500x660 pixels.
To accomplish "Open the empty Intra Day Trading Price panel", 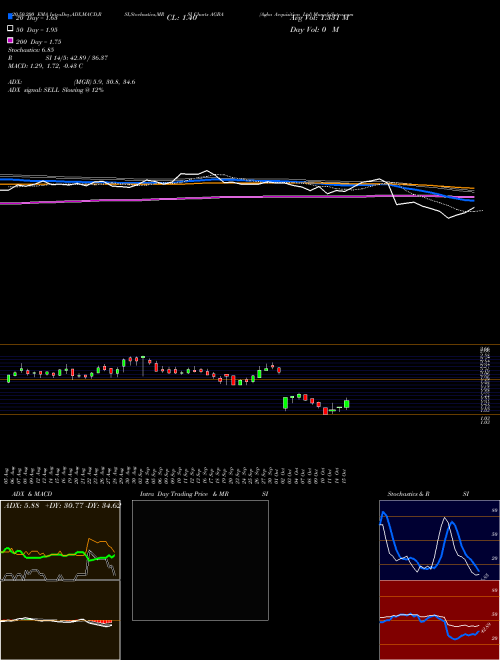I will pos(200,560).
